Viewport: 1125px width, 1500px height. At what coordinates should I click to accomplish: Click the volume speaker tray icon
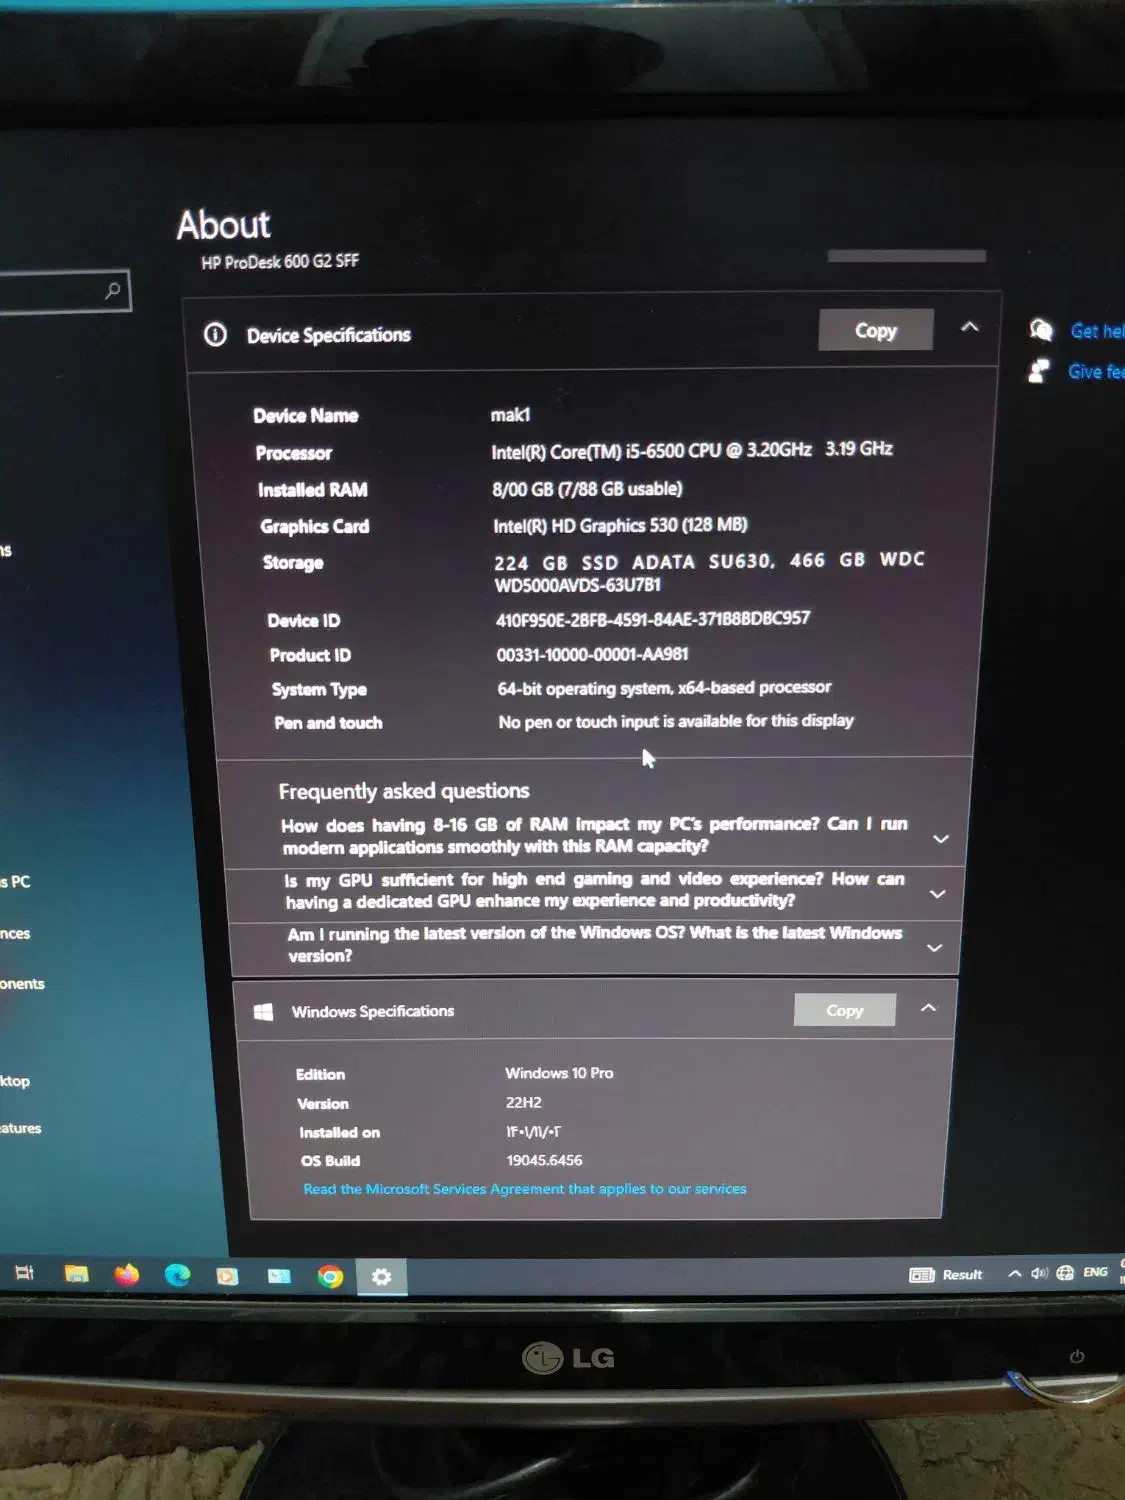point(1039,1273)
